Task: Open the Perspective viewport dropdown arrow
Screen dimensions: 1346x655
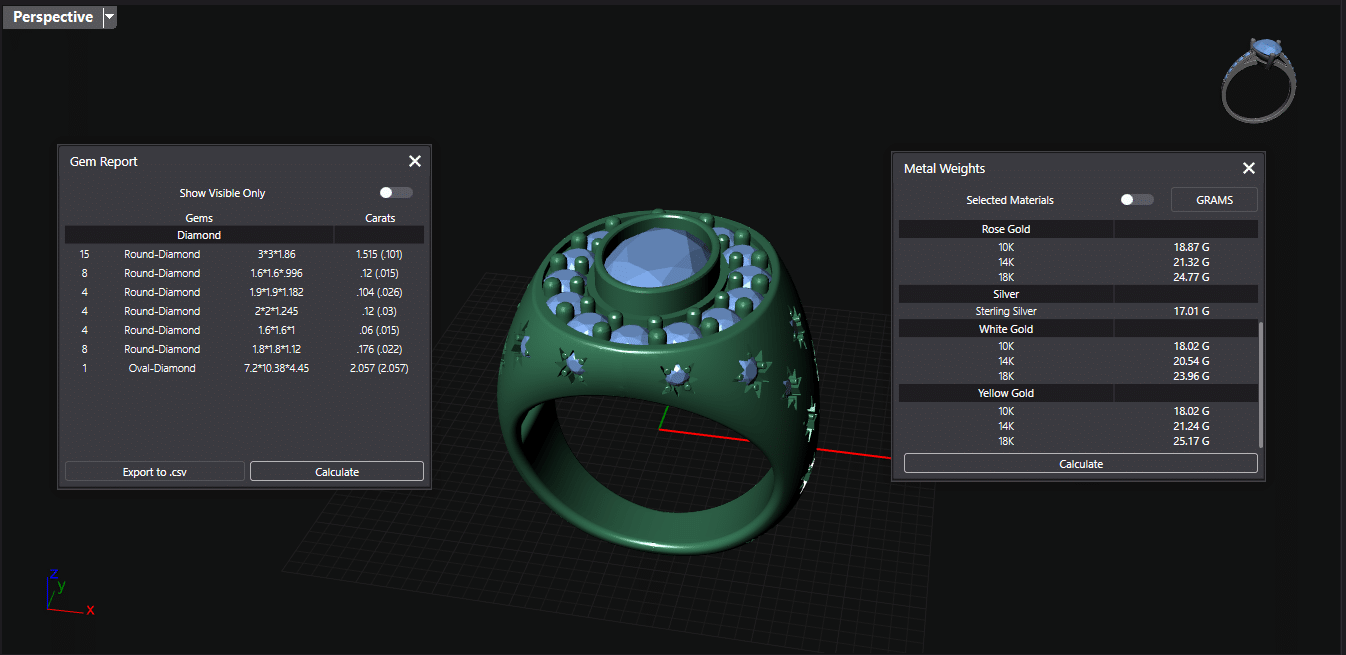Action: click(x=110, y=17)
